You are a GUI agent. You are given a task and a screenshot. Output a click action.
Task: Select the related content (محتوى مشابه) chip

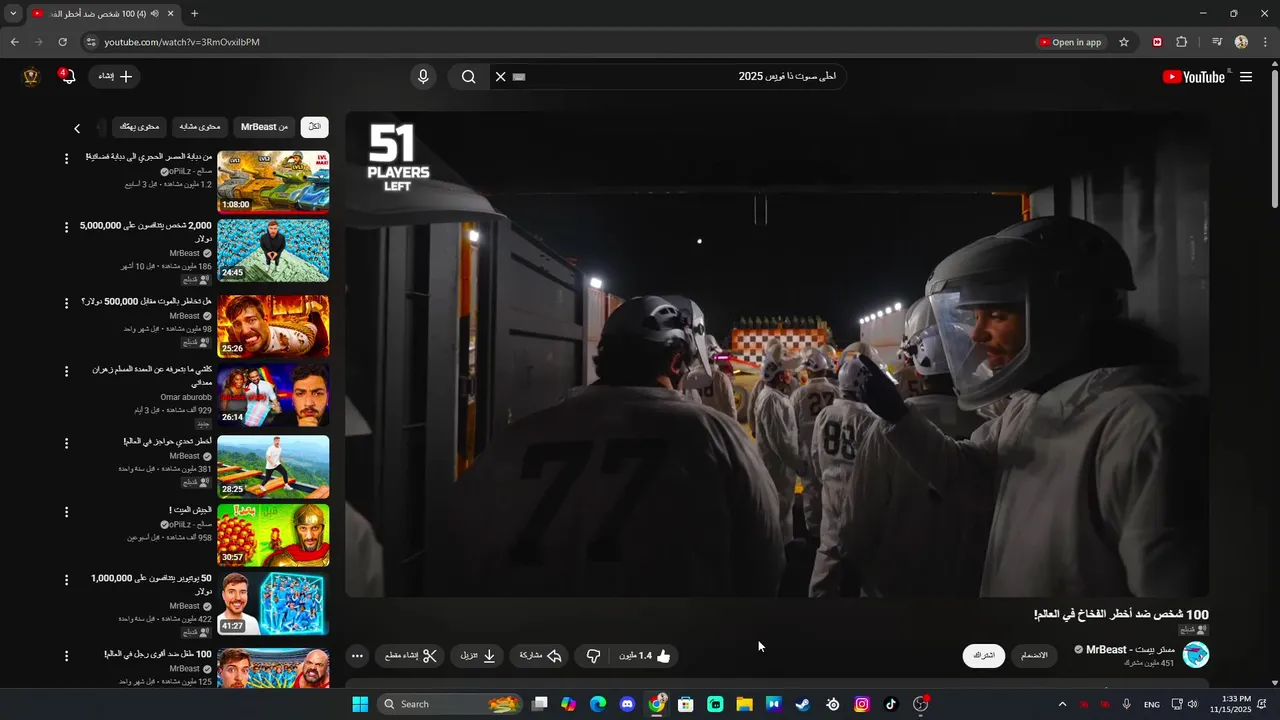[x=200, y=127]
